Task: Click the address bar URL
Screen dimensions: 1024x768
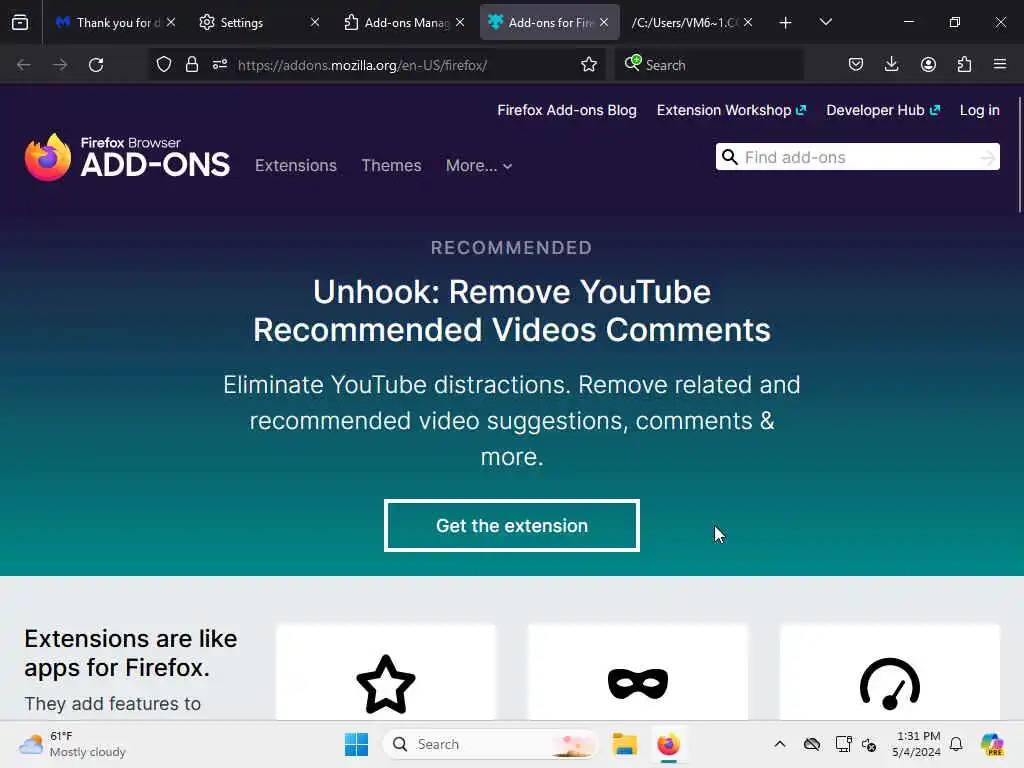Action: point(362,65)
